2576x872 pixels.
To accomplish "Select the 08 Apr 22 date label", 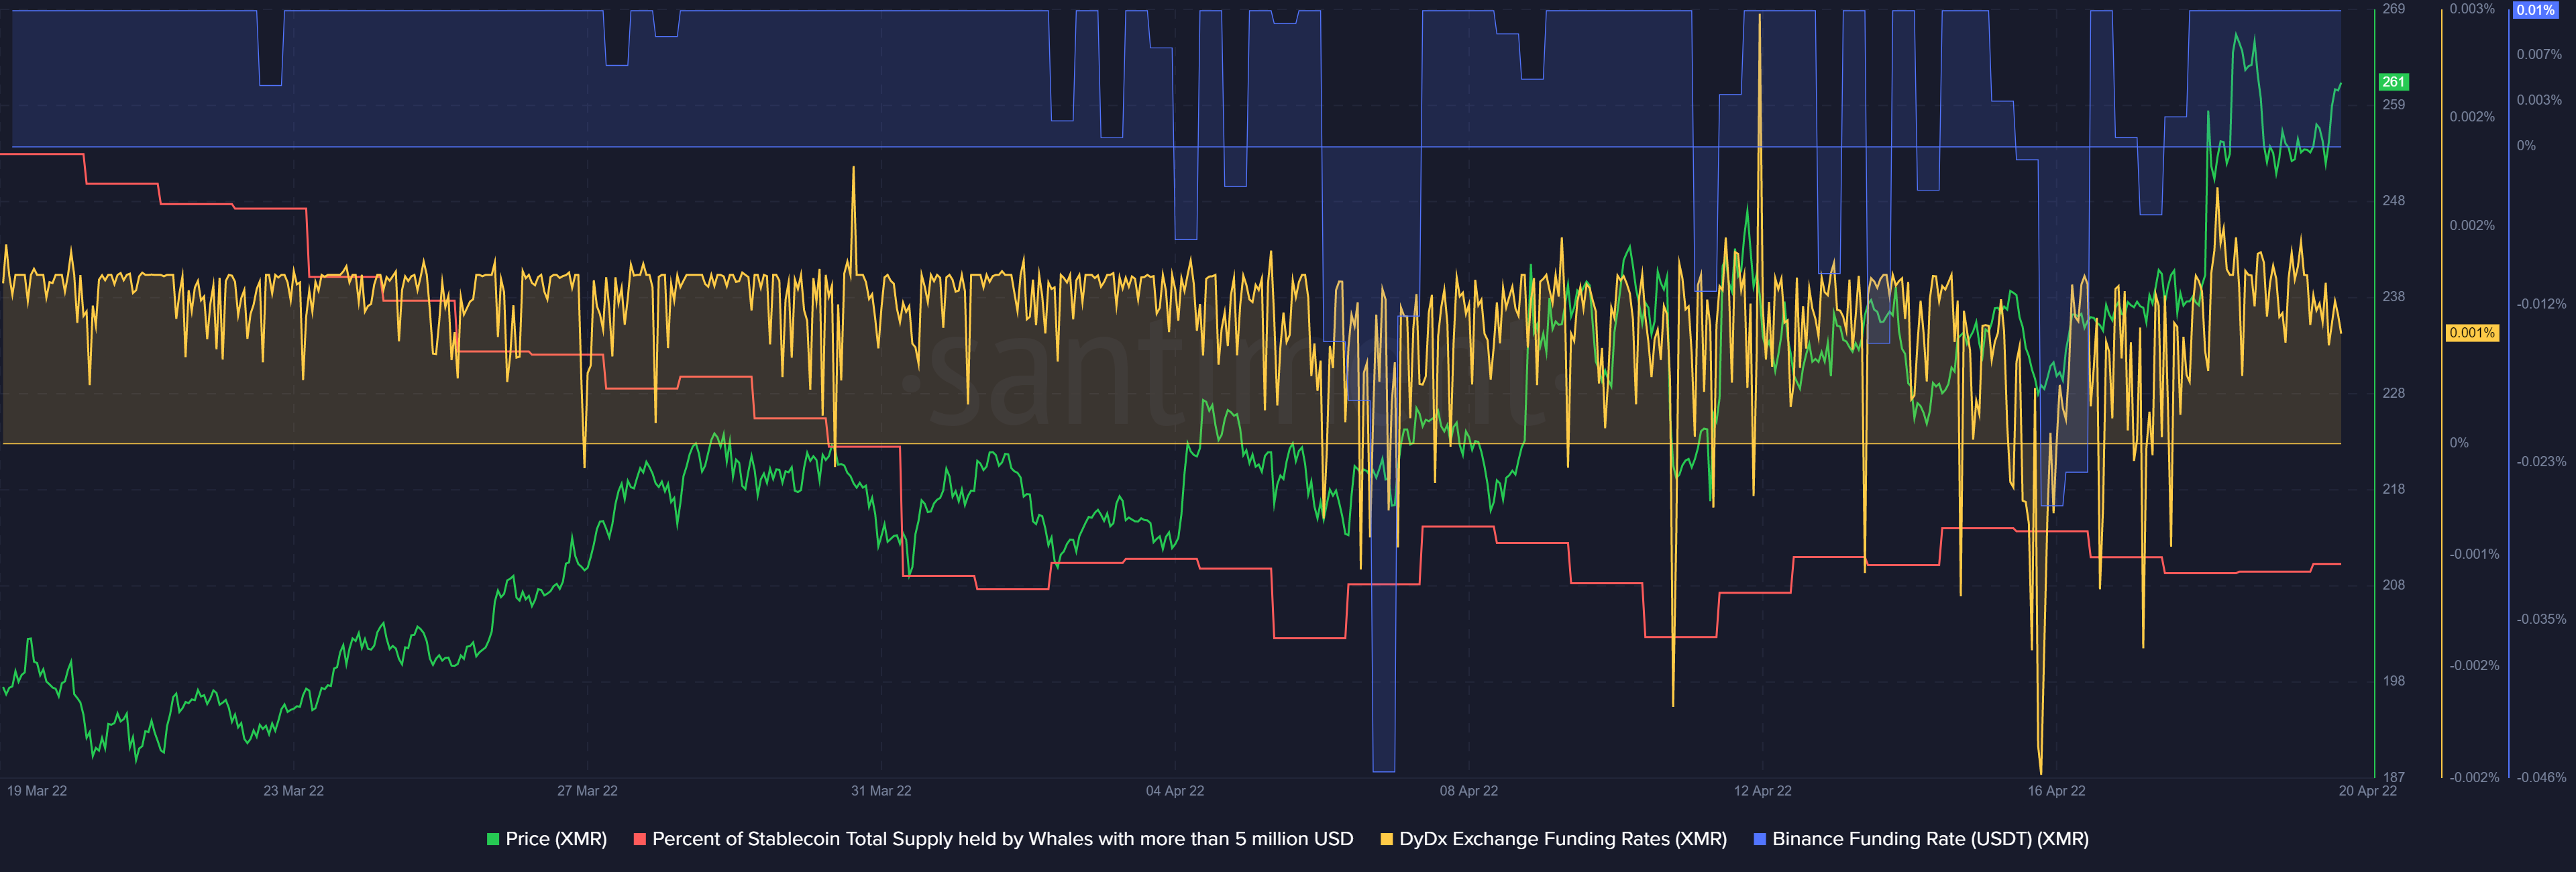I will click(1468, 791).
